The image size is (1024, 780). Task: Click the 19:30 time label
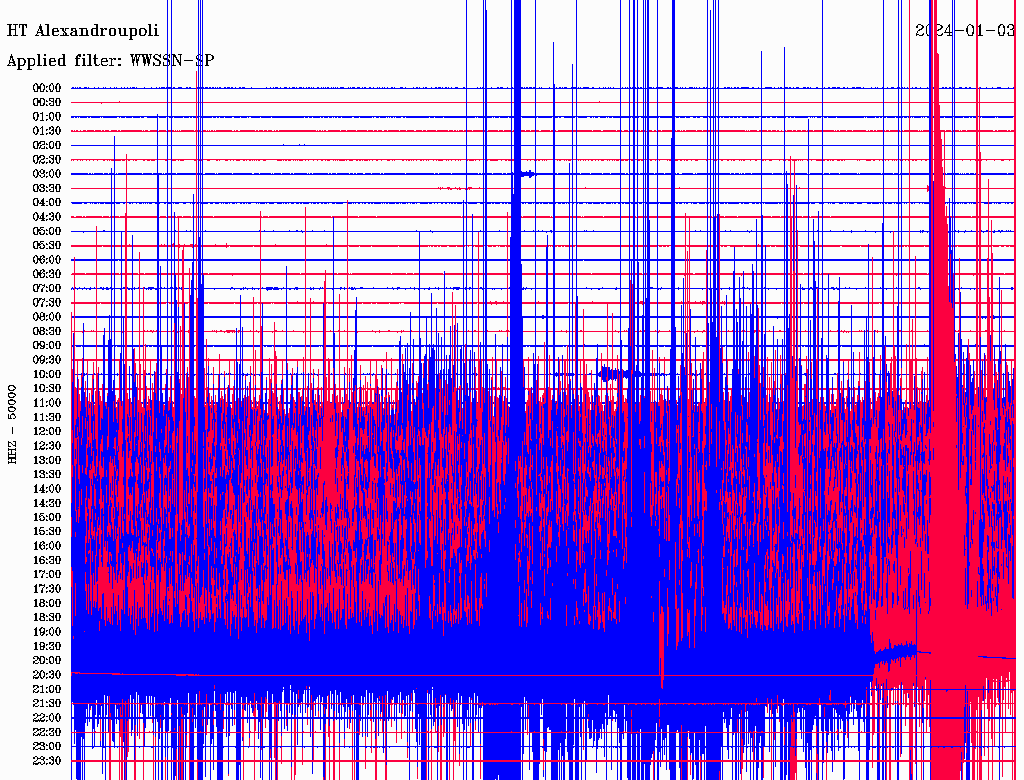(x=47, y=647)
